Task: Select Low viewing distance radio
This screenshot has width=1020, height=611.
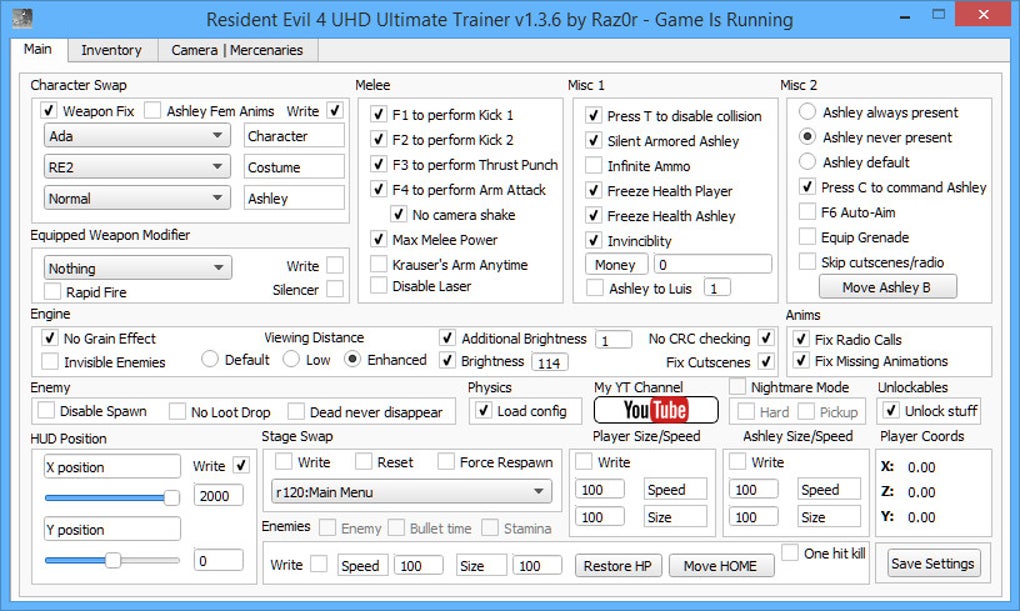Action: pyautogui.click(x=291, y=359)
